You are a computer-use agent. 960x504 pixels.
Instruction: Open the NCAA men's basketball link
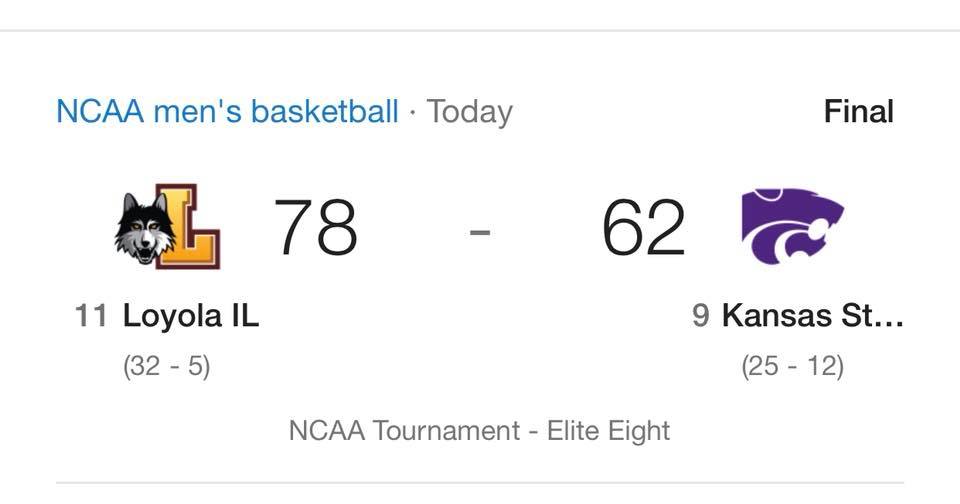coord(227,111)
